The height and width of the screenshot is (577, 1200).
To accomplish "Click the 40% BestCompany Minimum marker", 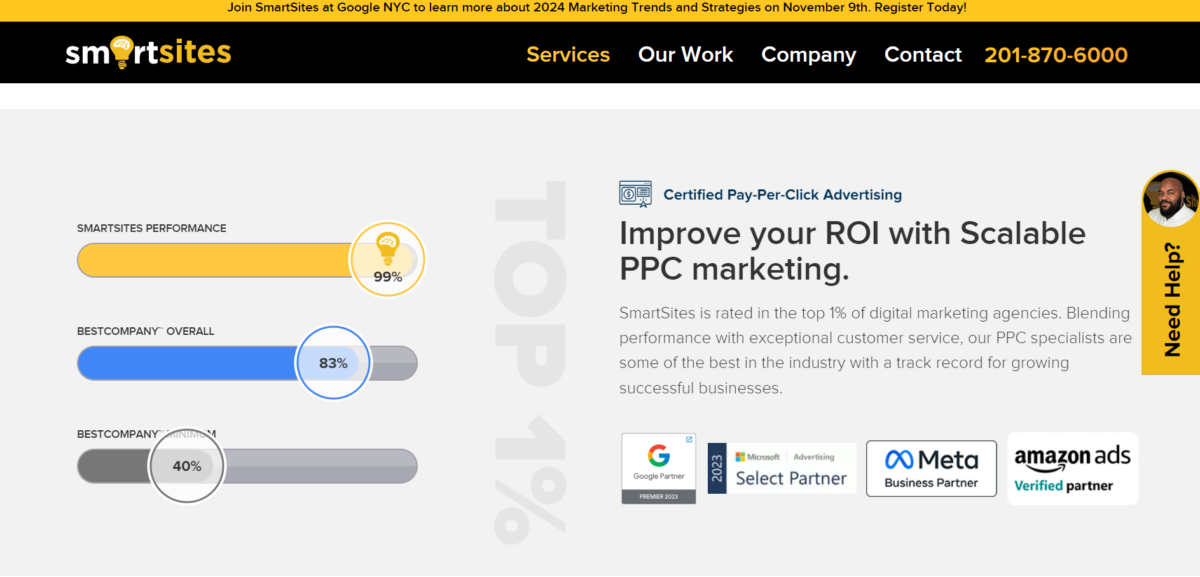I will [187, 466].
